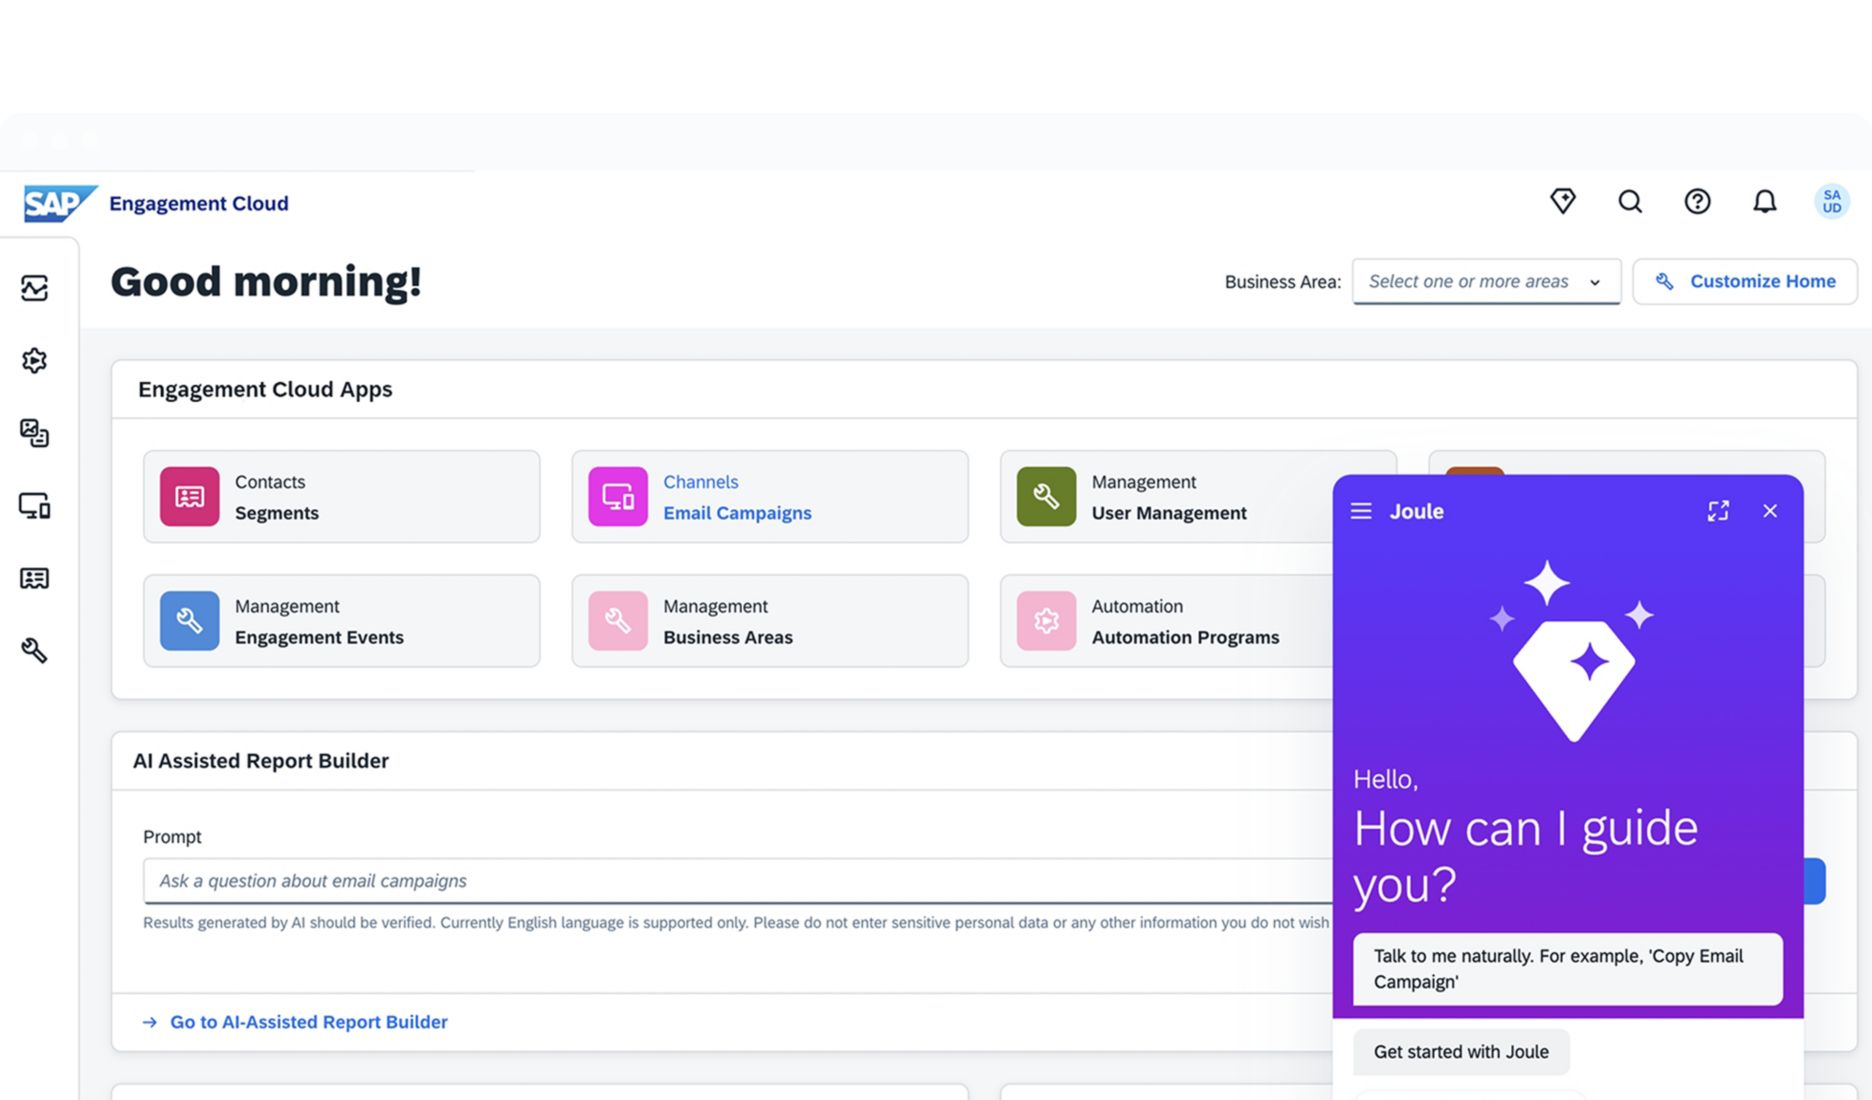The image size is (1872, 1100).
Task: Open the analytics chart sidebar icon
Action: pyautogui.click(x=35, y=288)
